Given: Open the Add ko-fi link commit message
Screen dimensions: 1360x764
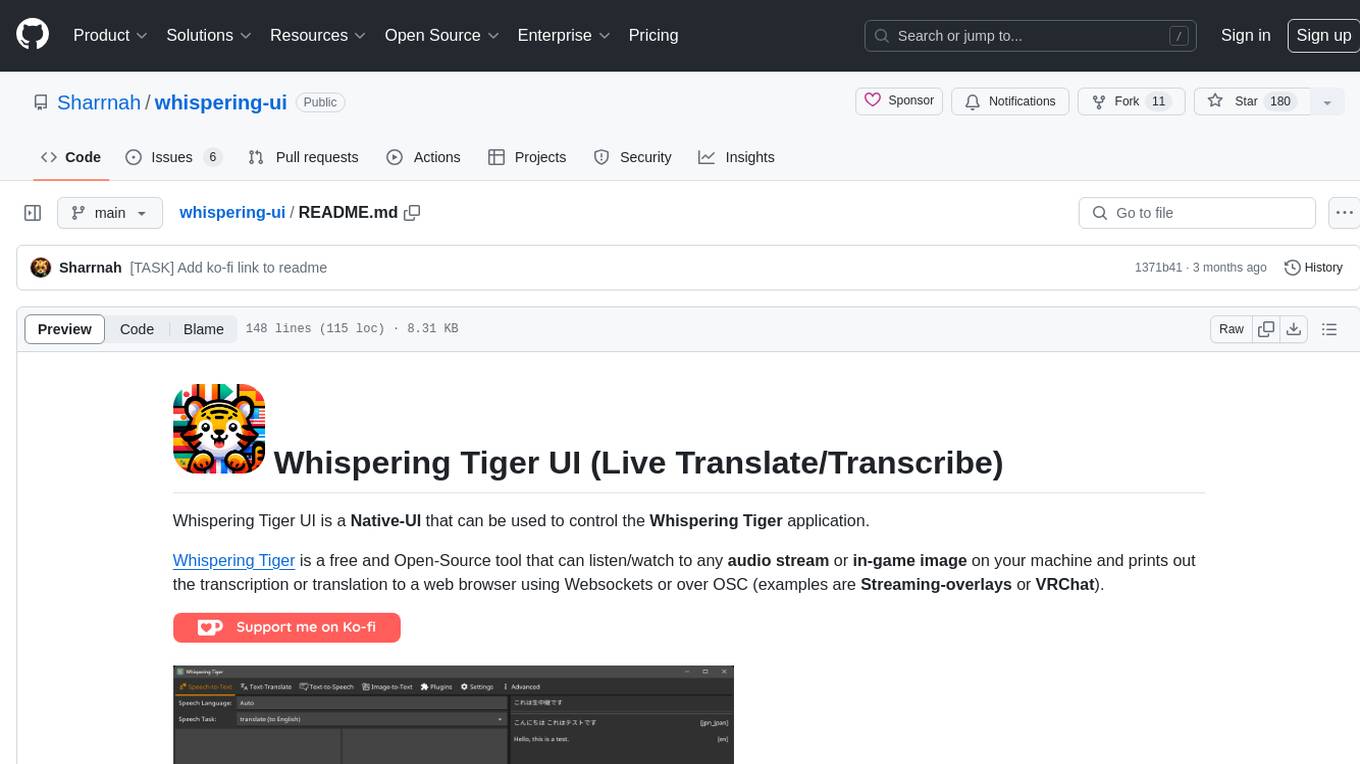Looking at the screenshot, I should (228, 268).
